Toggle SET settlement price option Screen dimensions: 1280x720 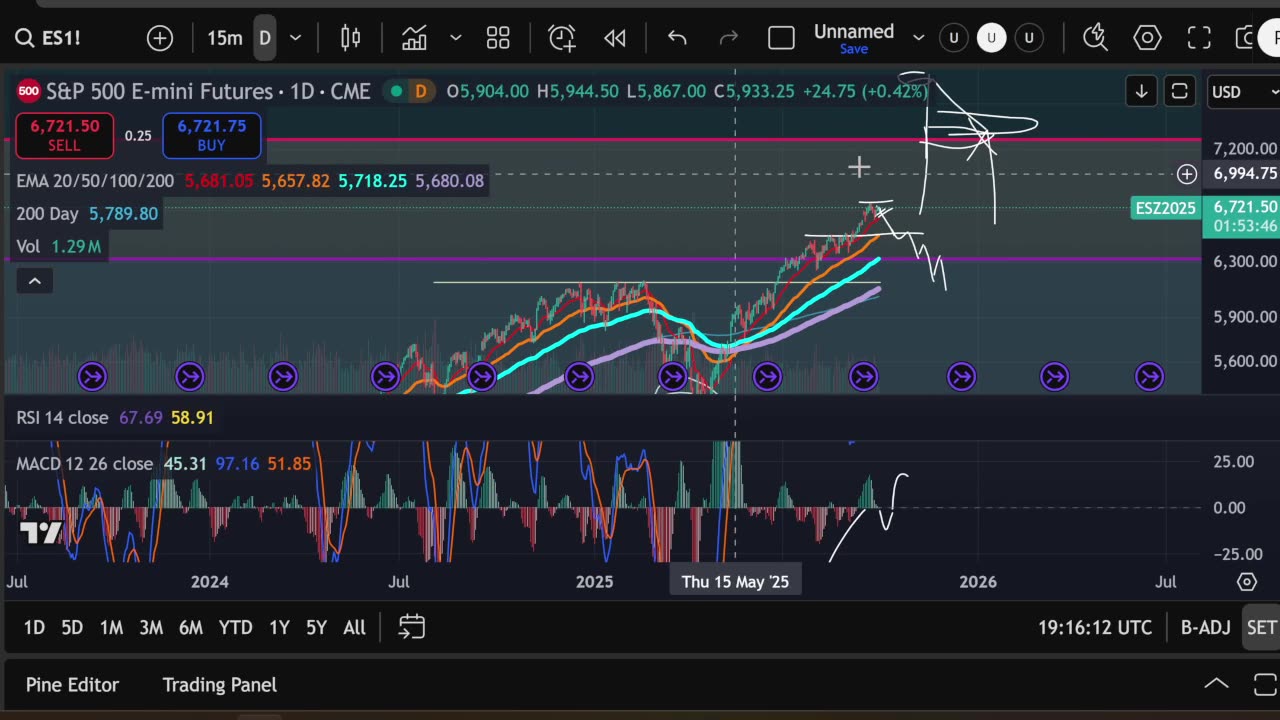pos(1261,627)
